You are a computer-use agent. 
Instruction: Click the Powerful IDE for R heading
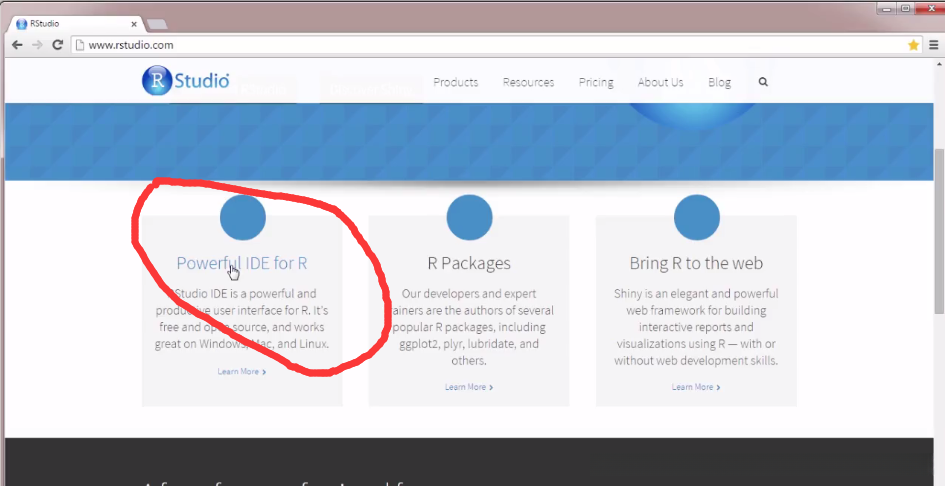click(242, 263)
